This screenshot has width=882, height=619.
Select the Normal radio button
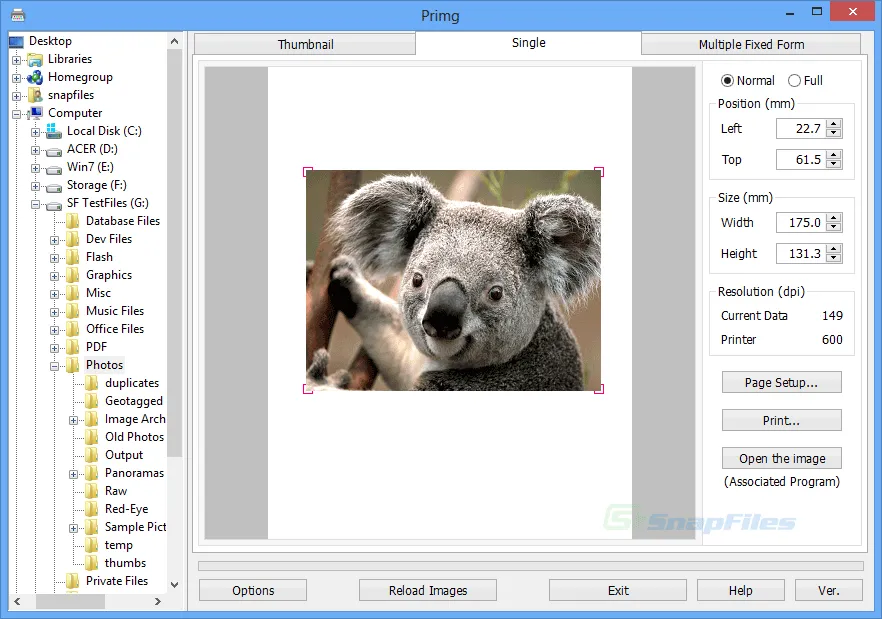click(727, 81)
